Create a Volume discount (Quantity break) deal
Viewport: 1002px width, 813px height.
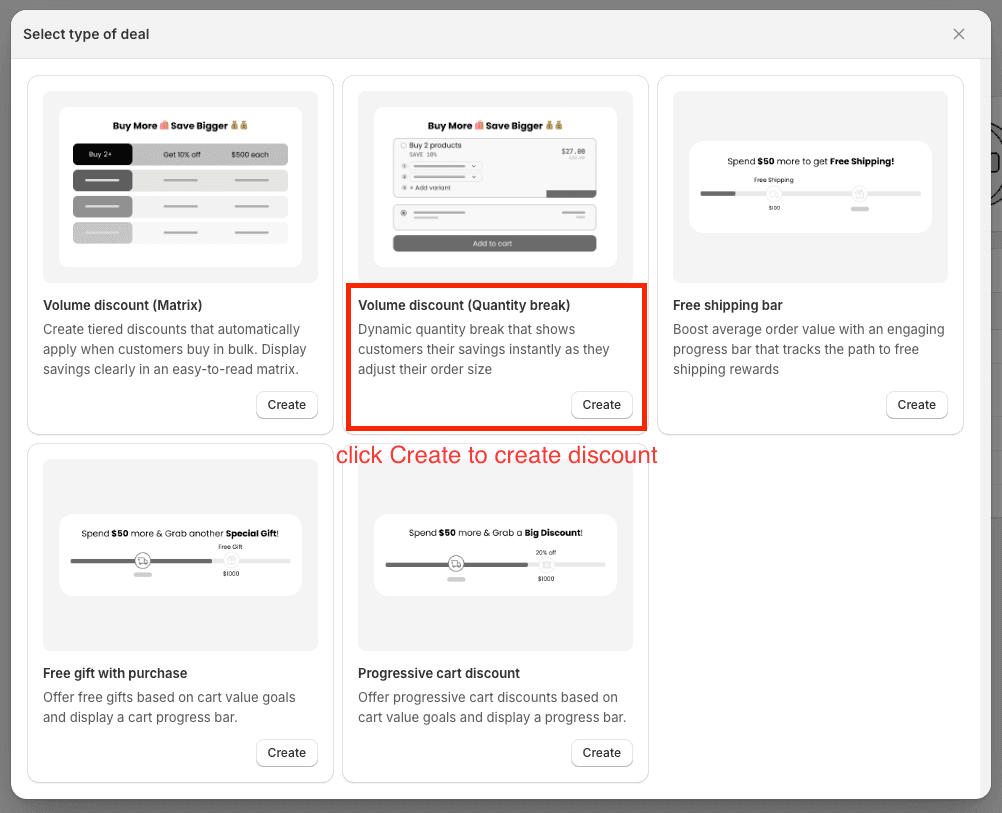(x=601, y=405)
